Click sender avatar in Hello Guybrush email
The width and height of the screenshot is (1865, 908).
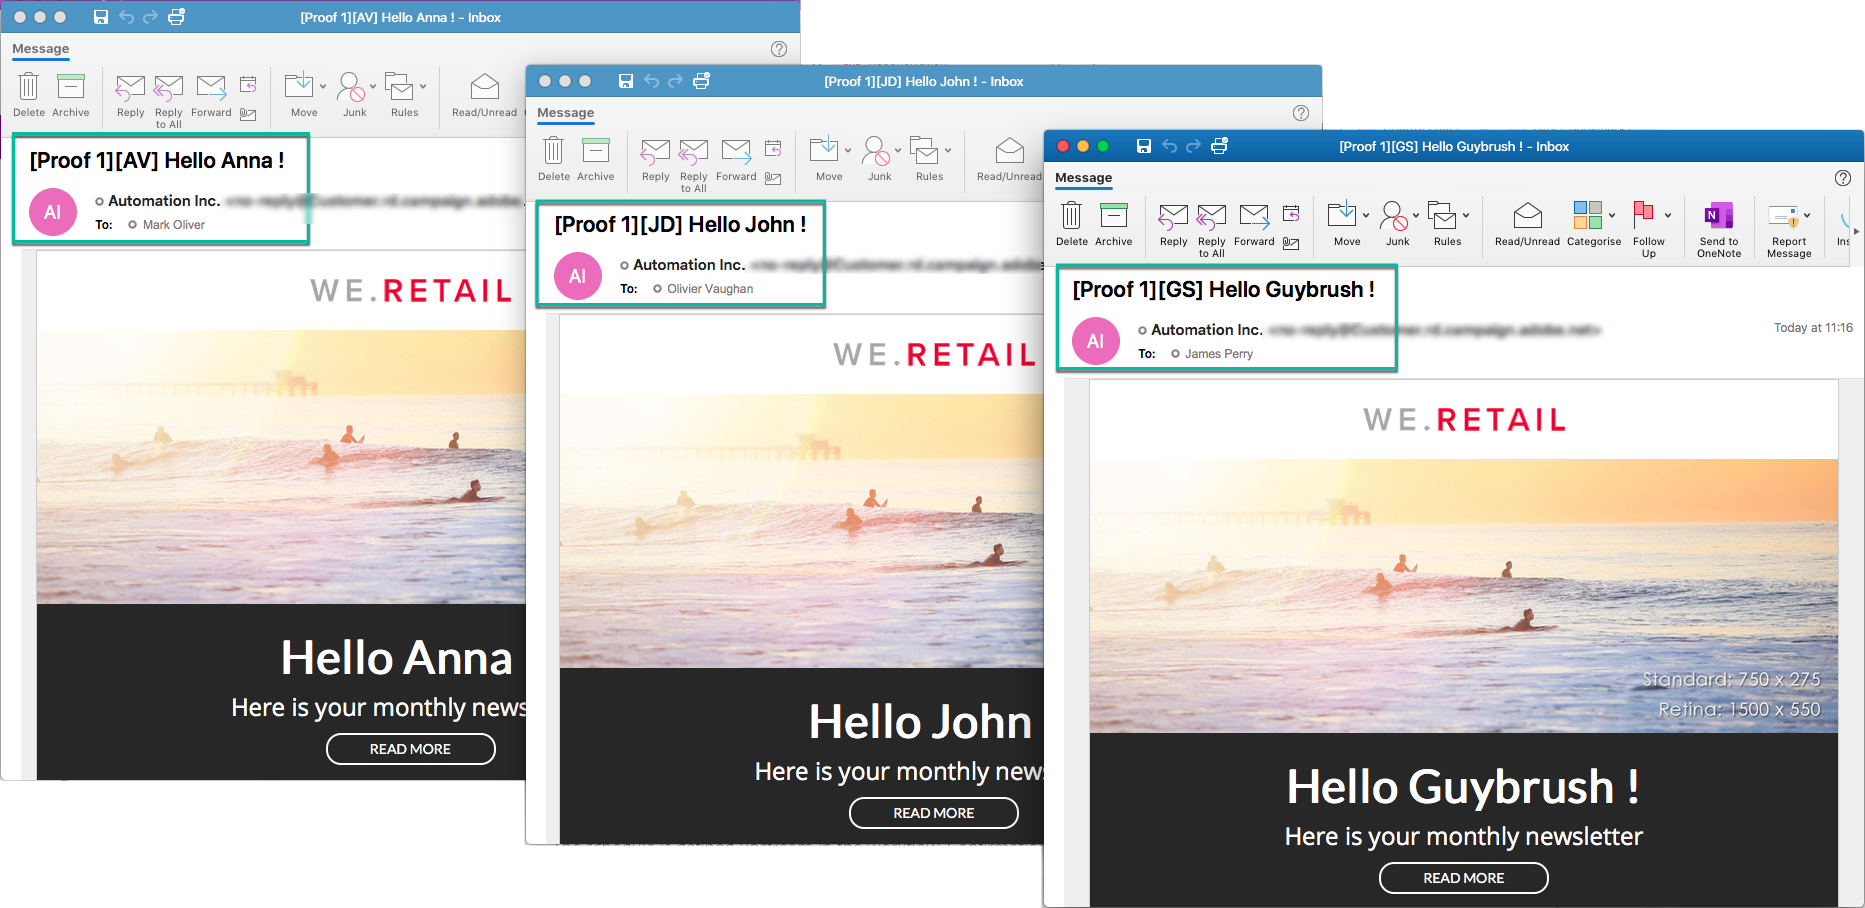[x=1096, y=341]
